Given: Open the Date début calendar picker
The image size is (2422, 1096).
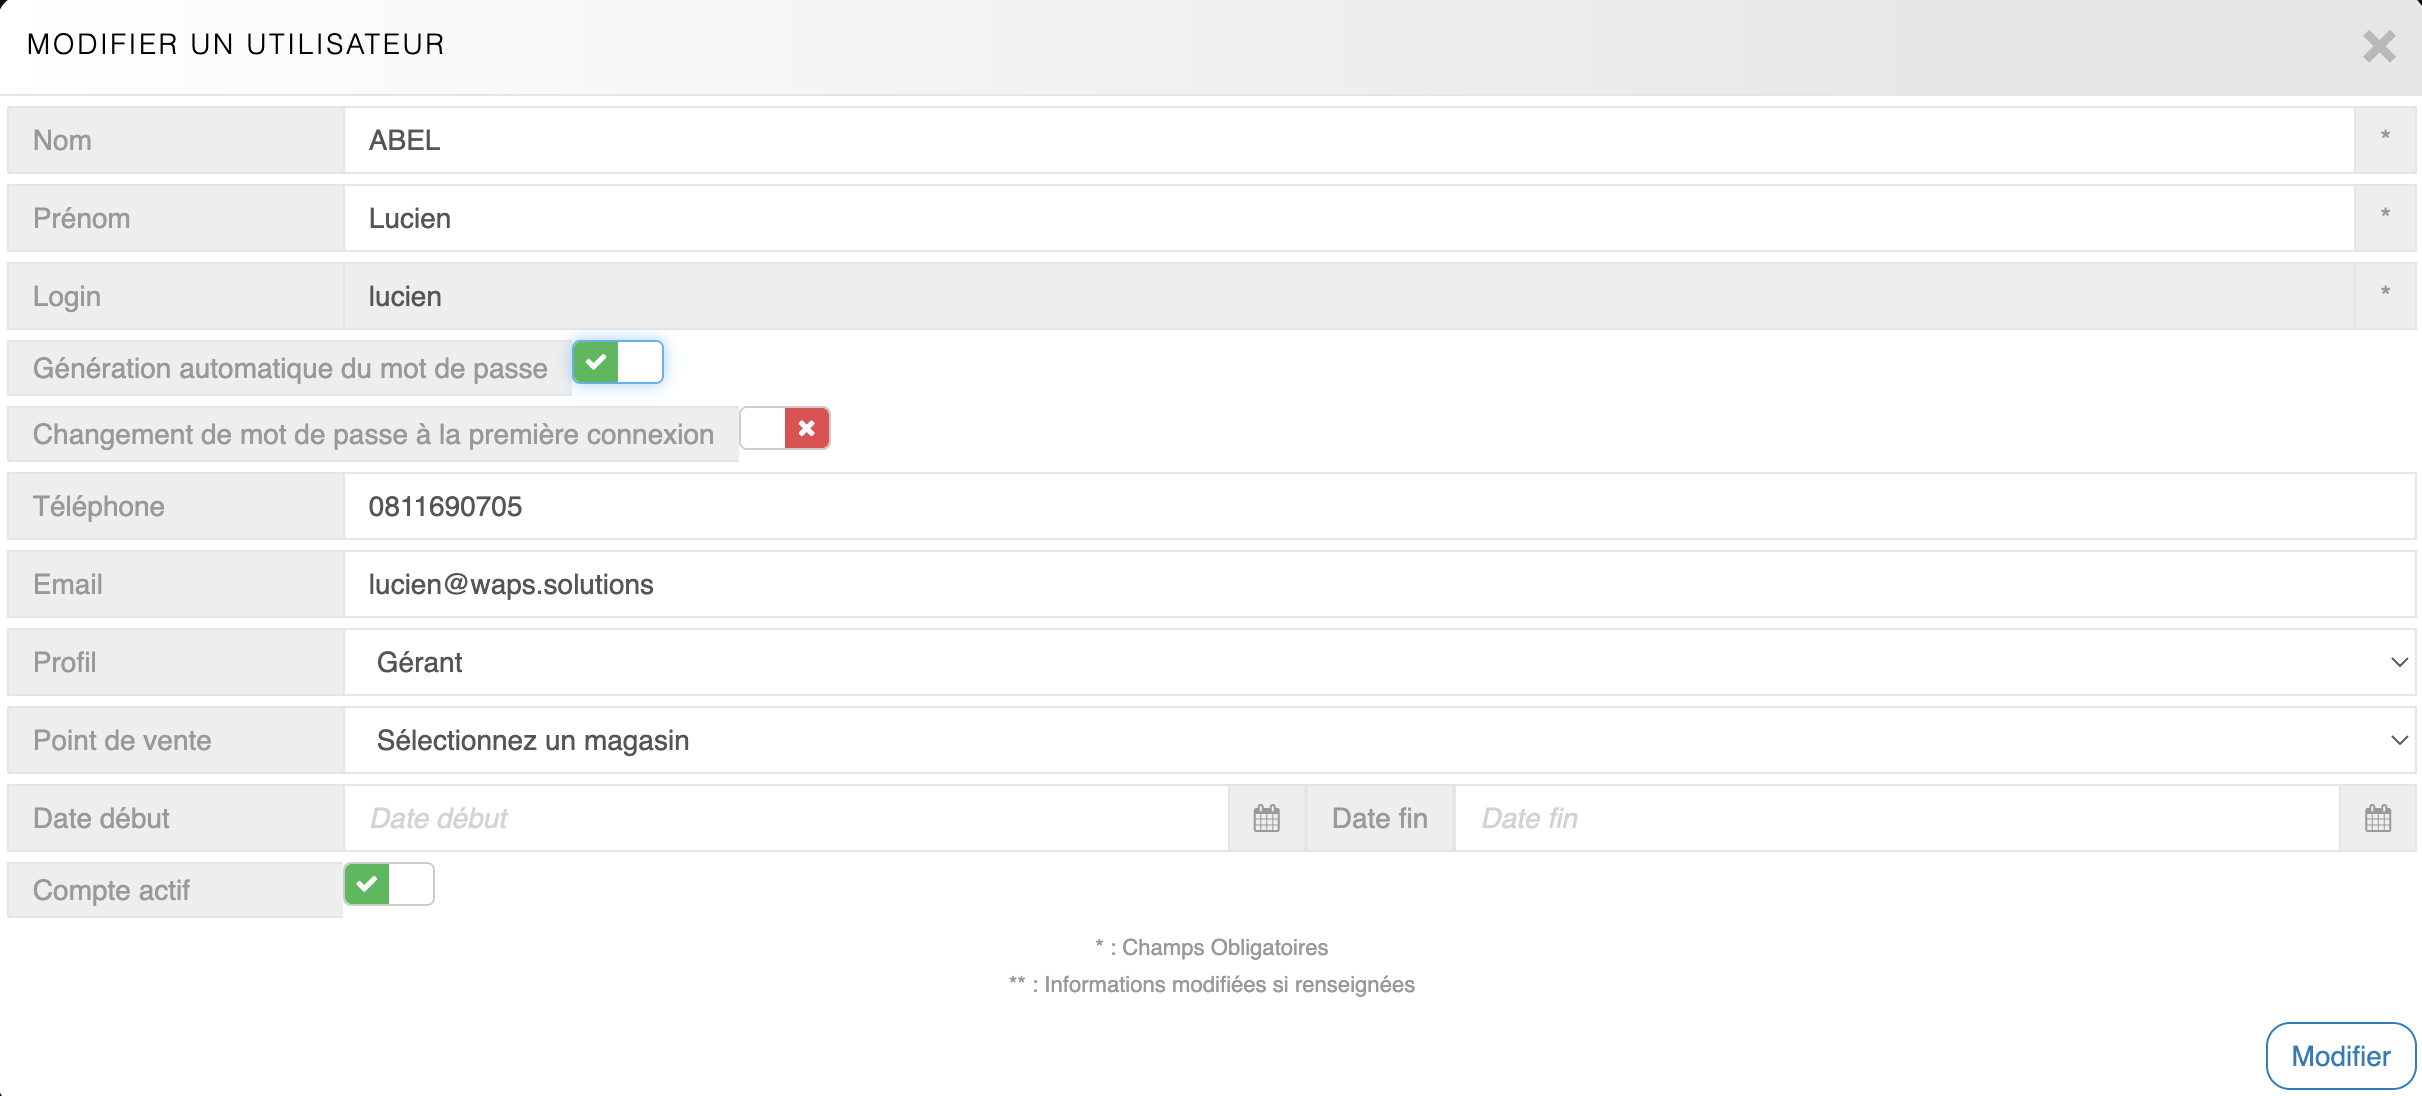Looking at the screenshot, I should coord(1266,818).
